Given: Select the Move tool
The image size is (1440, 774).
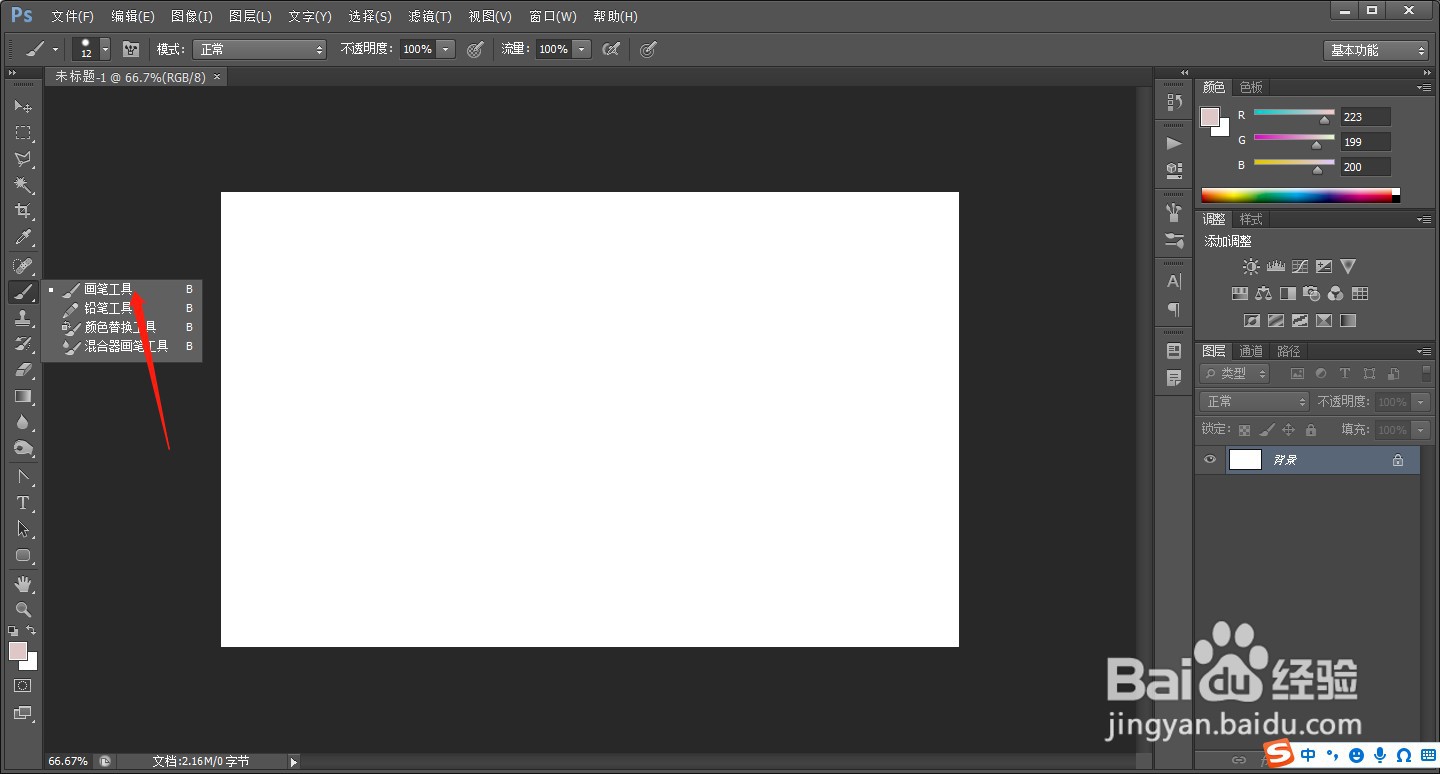Looking at the screenshot, I should click(23, 106).
